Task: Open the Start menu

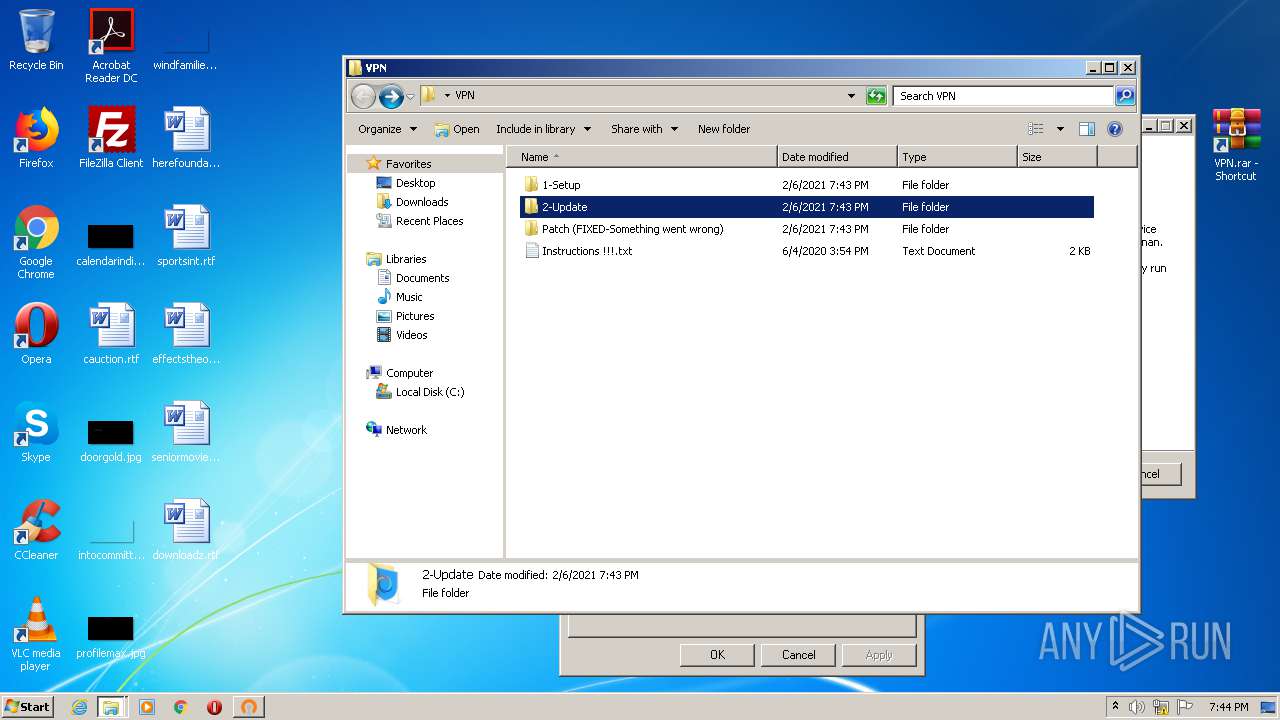Action: [27, 707]
